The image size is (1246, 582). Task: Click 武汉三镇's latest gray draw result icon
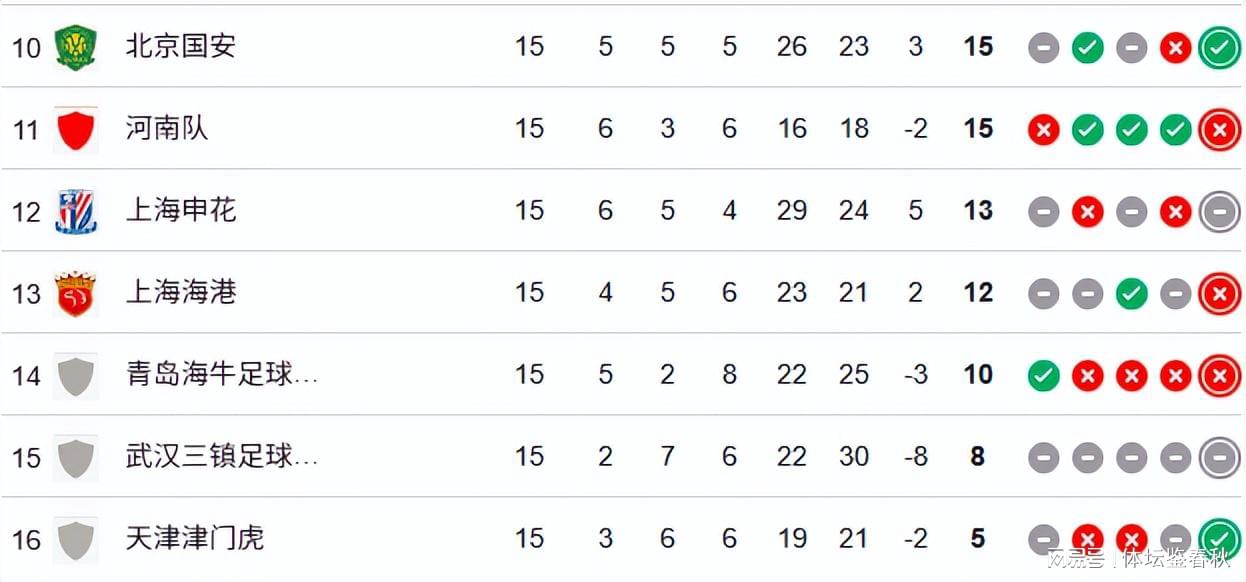pyautogui.click(x=1219, y=458)
